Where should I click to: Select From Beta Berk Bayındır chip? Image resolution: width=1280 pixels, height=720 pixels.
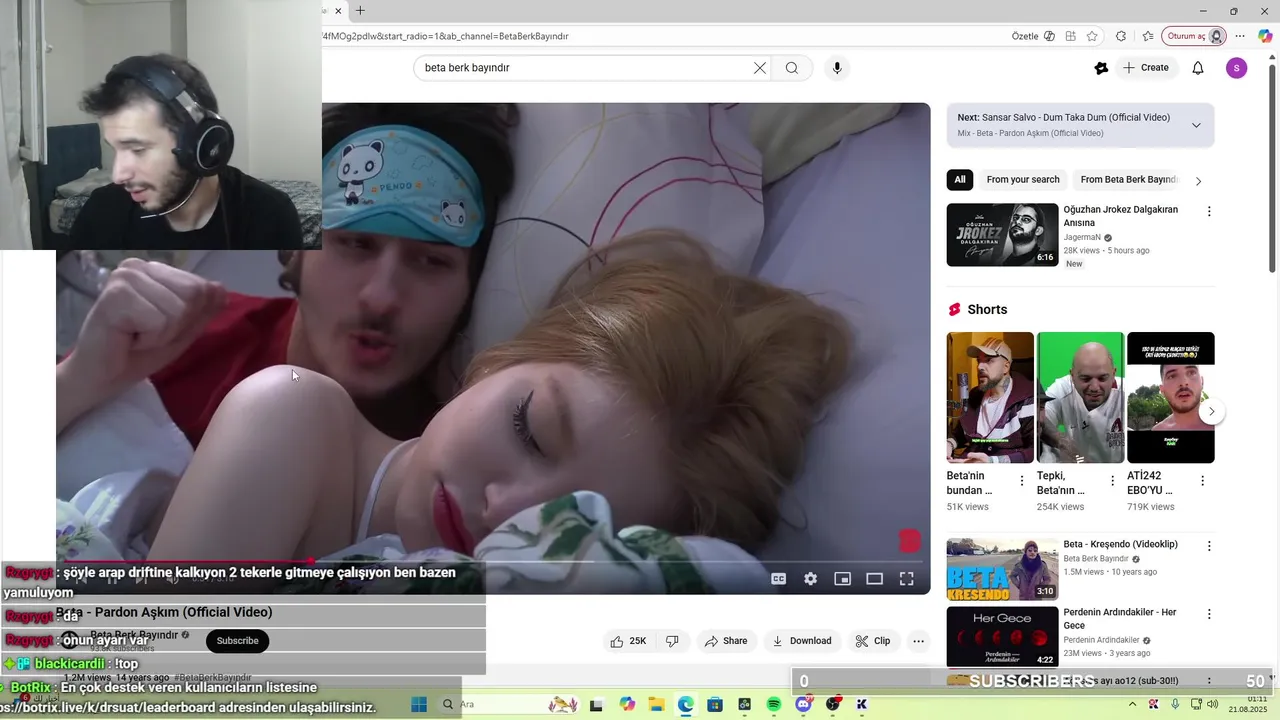(x=1129, y=180)
